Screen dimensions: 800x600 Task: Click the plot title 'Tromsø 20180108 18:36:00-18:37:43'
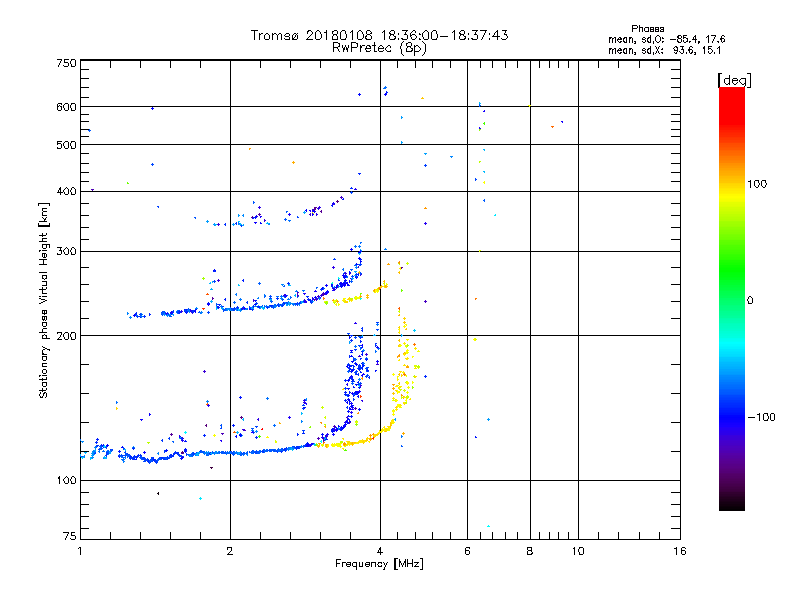click(379, 35)
